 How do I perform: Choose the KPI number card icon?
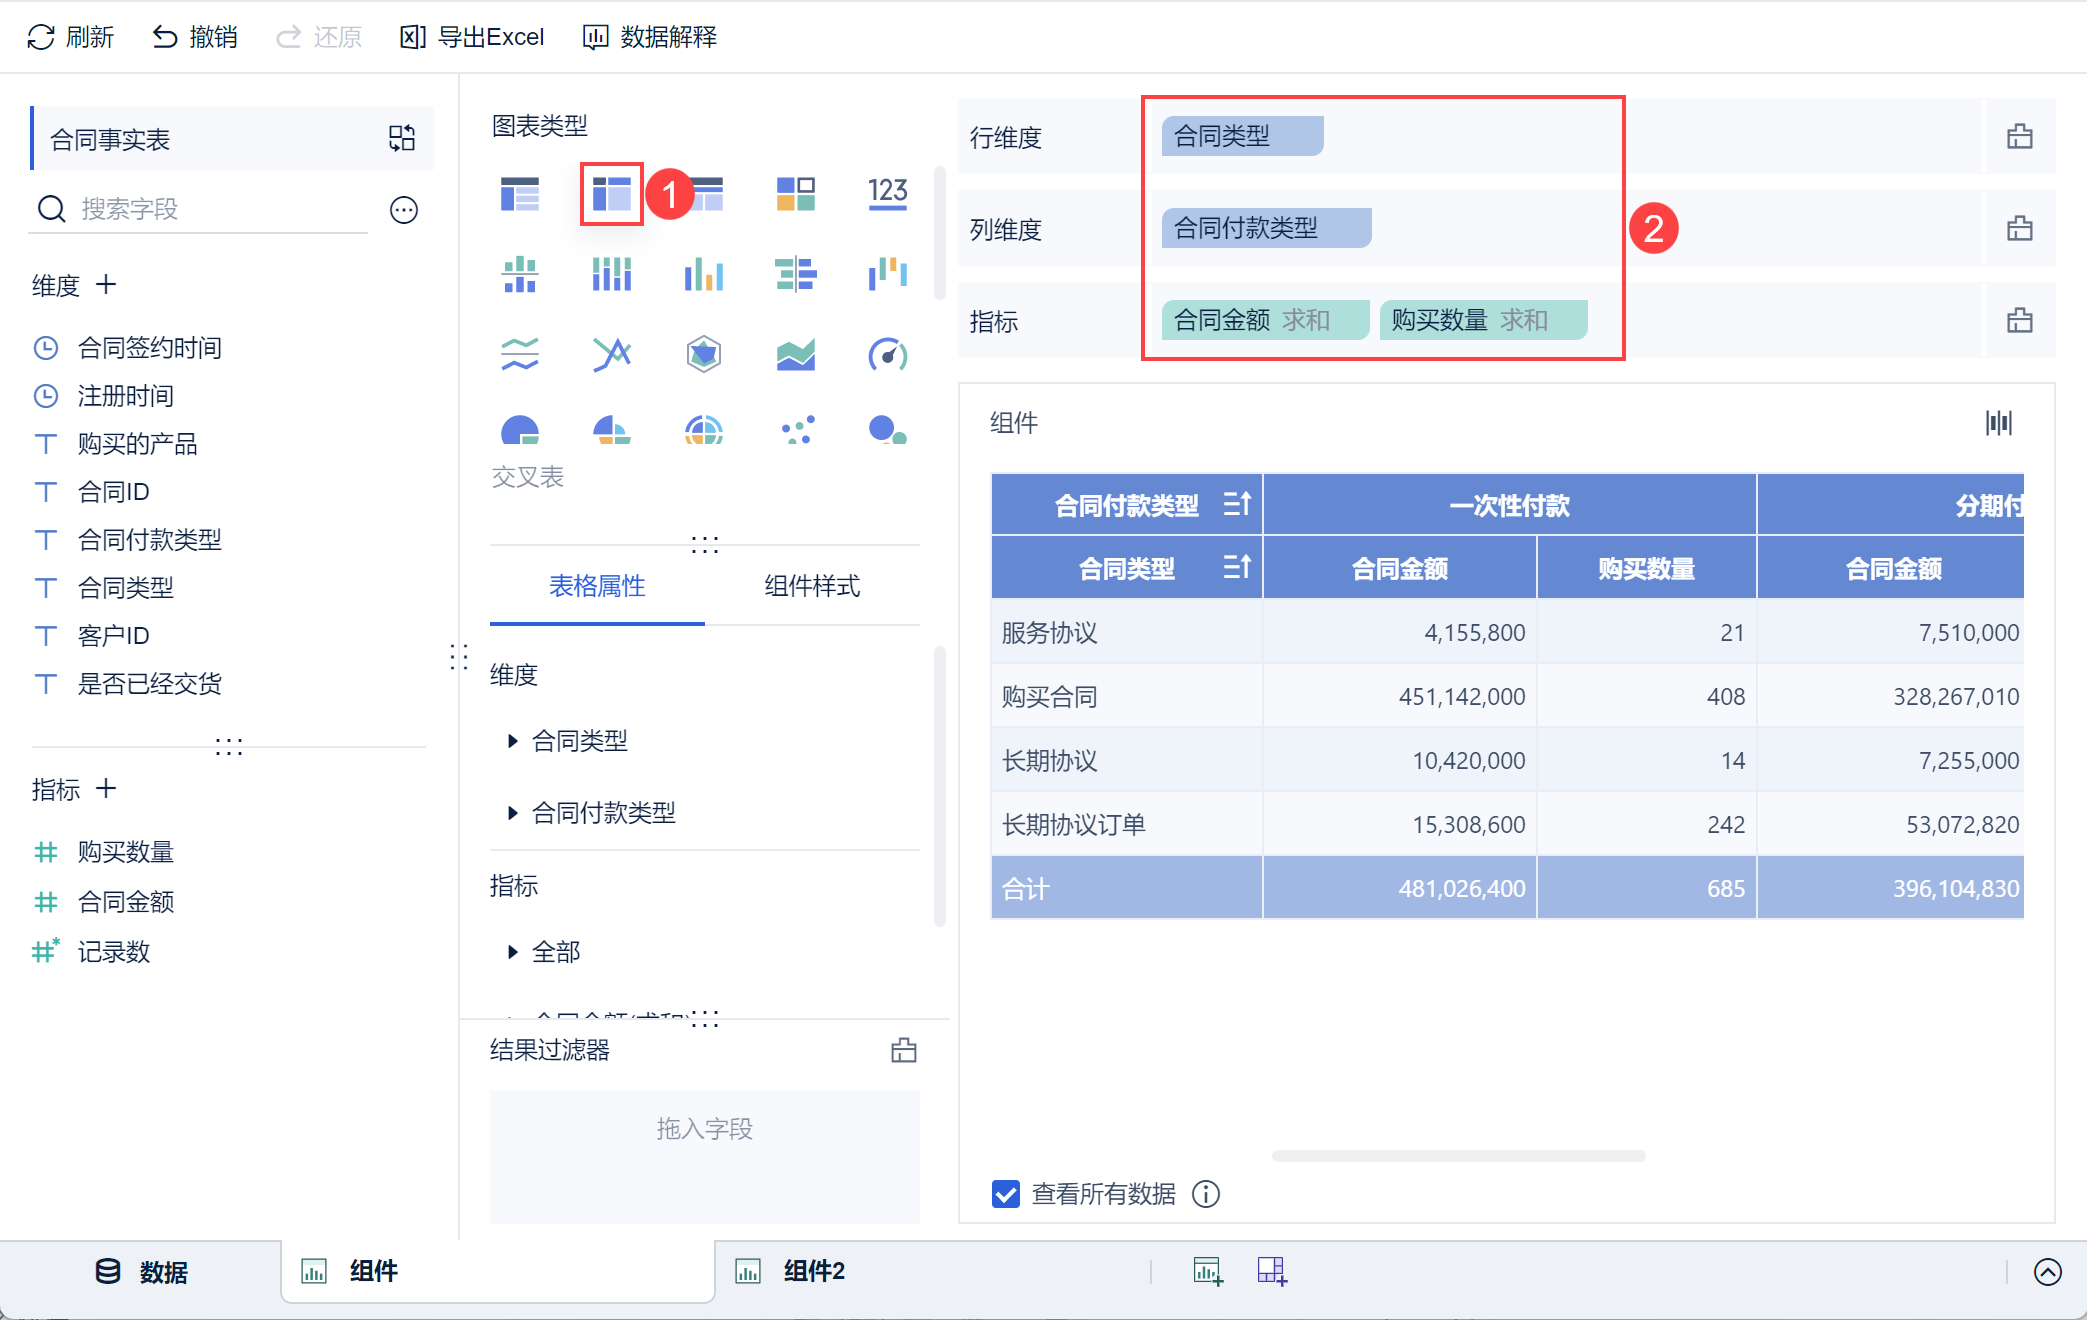pos(887,192)
